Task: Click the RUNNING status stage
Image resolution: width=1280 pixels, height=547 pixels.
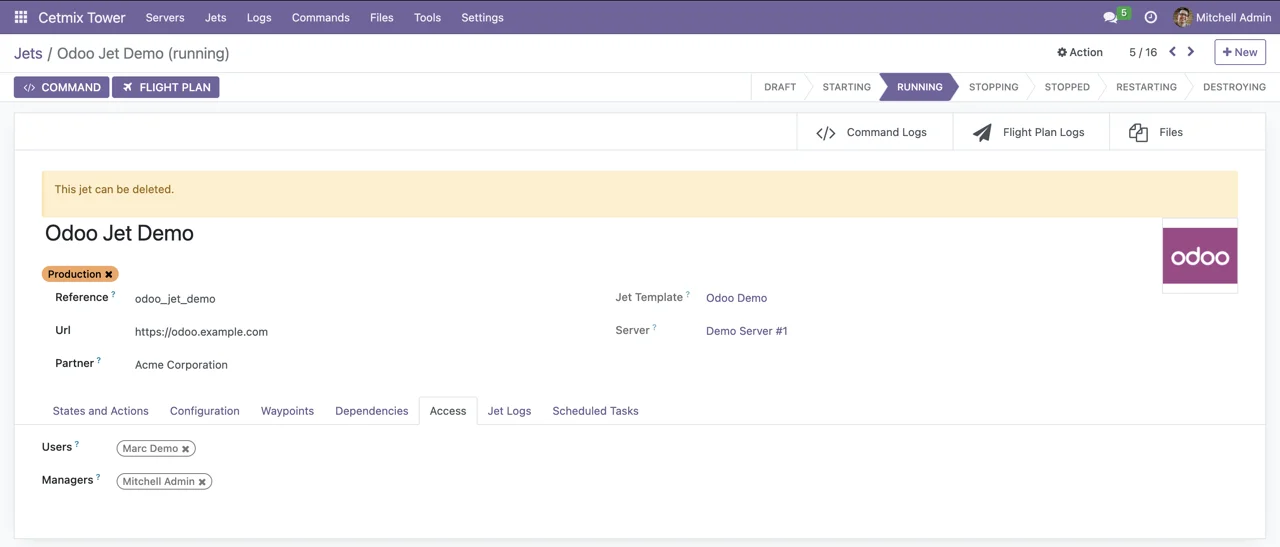Action: pos(919,87)
